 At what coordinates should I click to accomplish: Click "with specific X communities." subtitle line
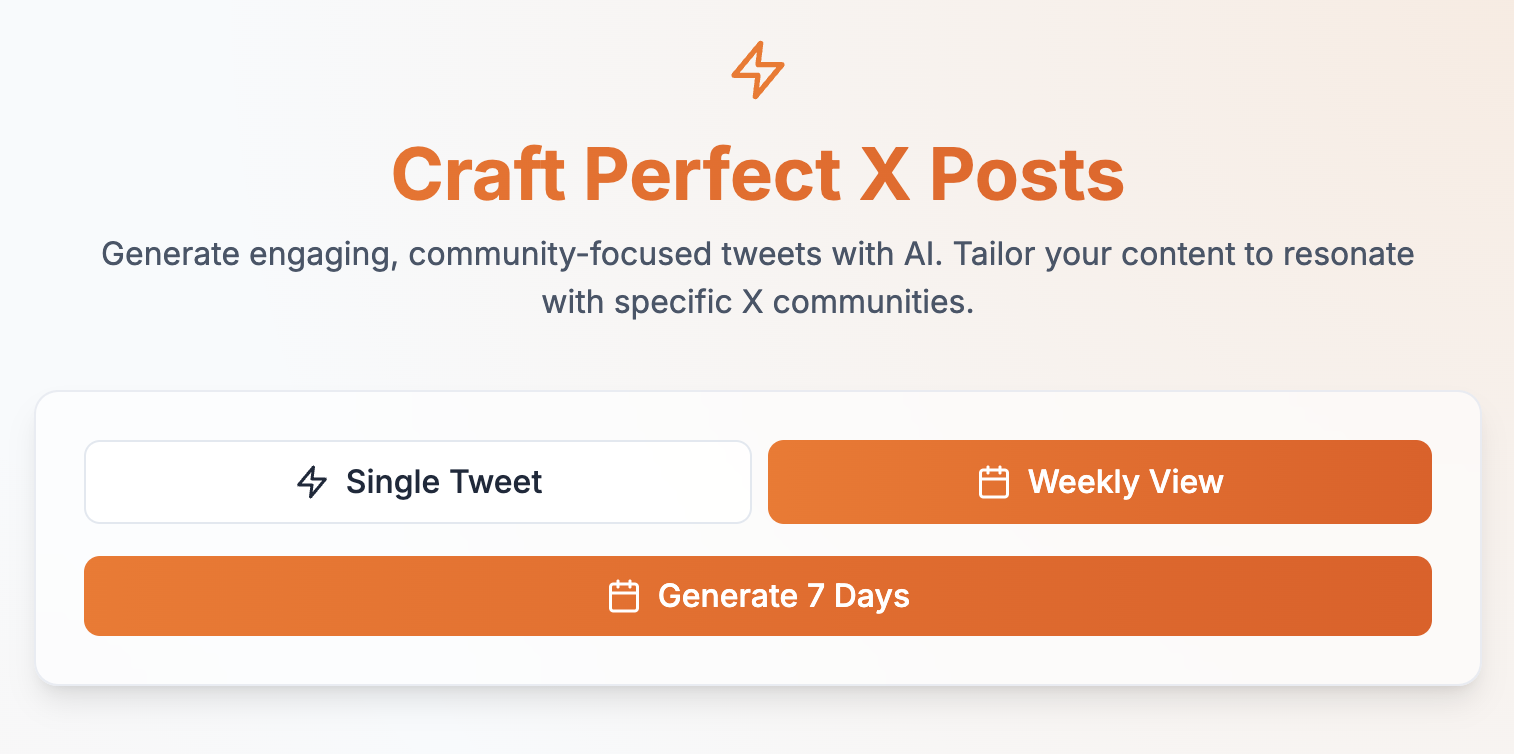click(x=757, y=301)
